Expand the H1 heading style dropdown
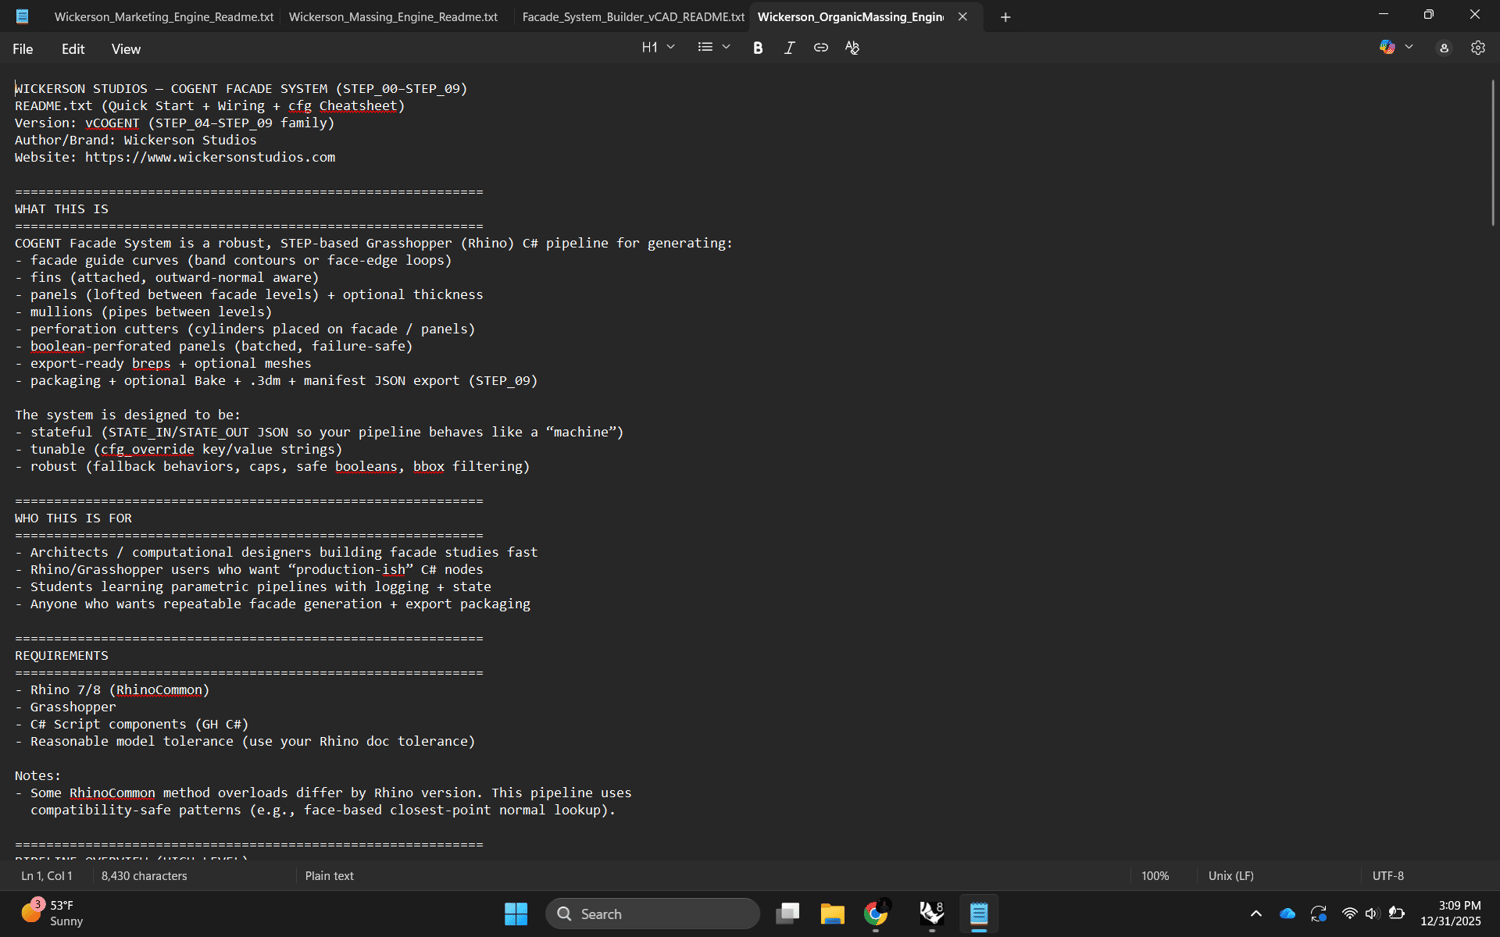The image size is (1500, 937). click(658, 48)
